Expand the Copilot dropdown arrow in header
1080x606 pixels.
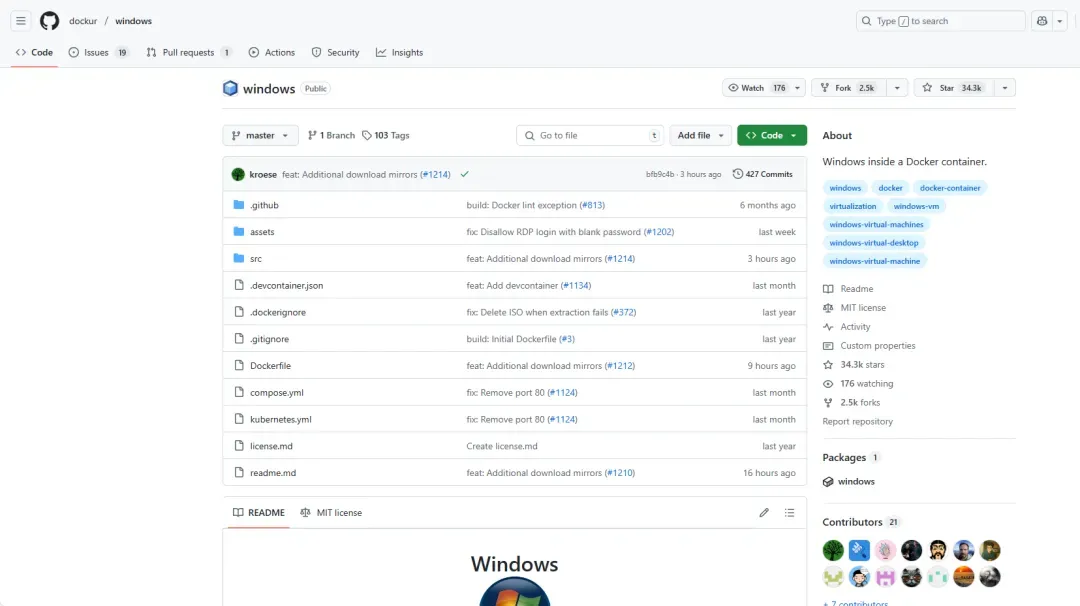click(x=1060, y=21)
